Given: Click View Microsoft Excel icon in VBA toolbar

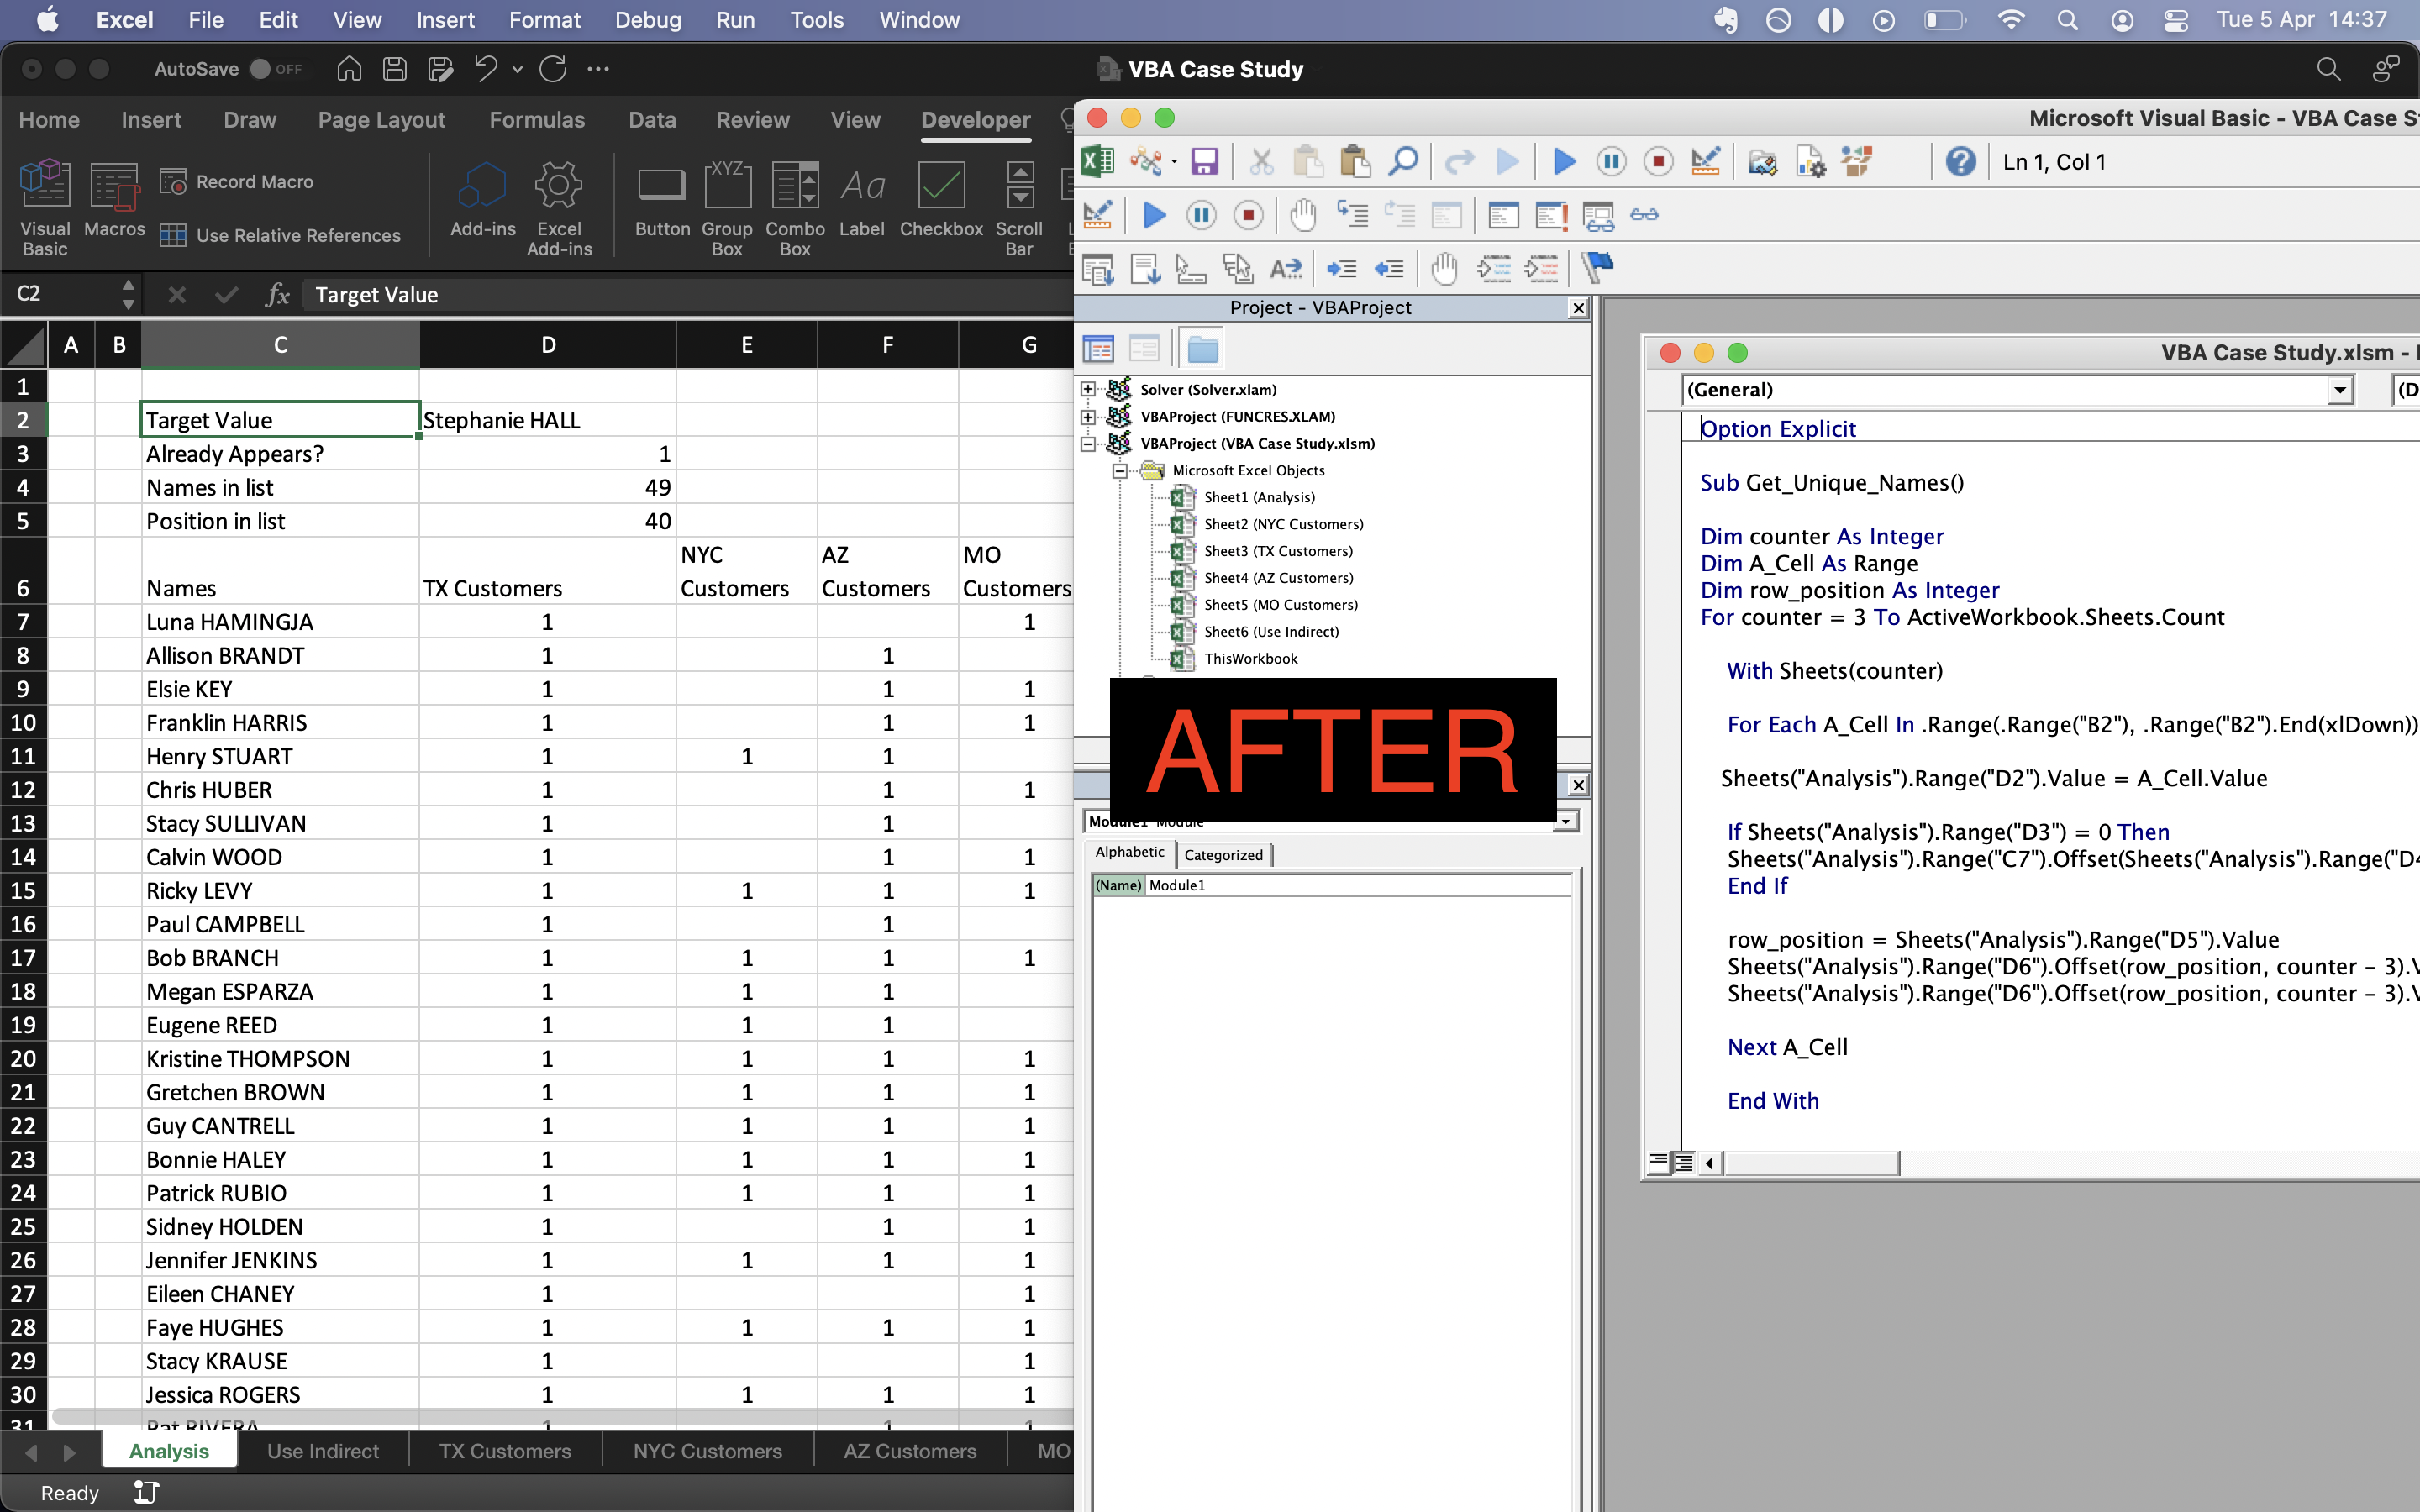Looking at the screenshot, I should click(1098, 161).
